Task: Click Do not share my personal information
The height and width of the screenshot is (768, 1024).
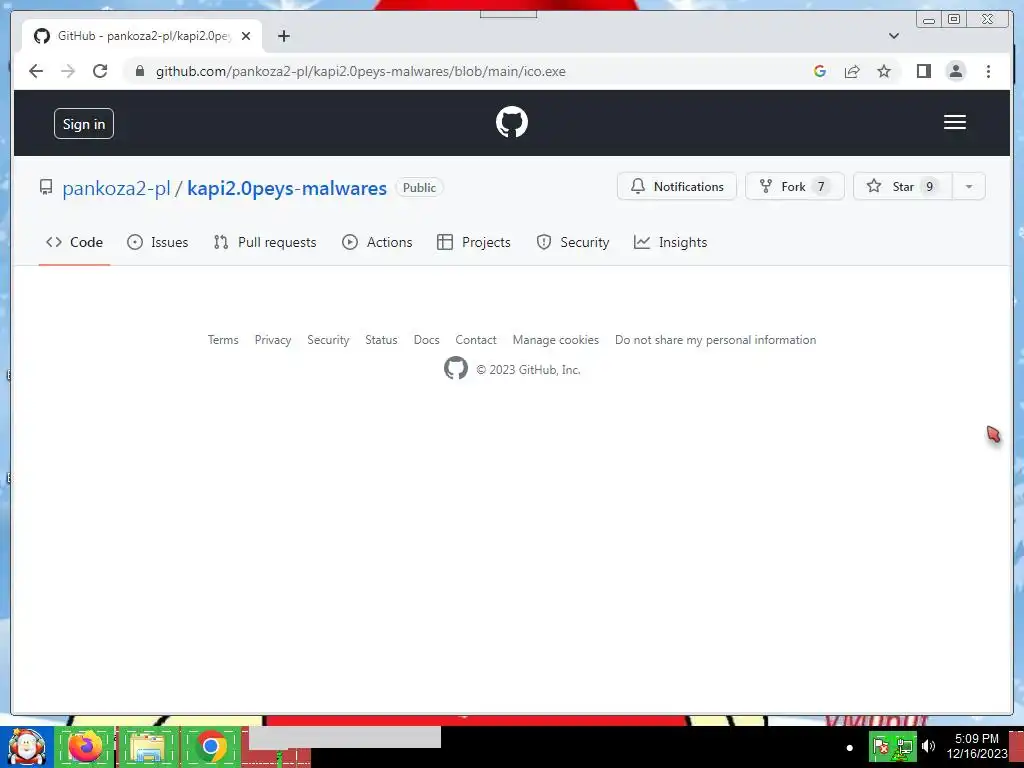Action: coord(715,340)
